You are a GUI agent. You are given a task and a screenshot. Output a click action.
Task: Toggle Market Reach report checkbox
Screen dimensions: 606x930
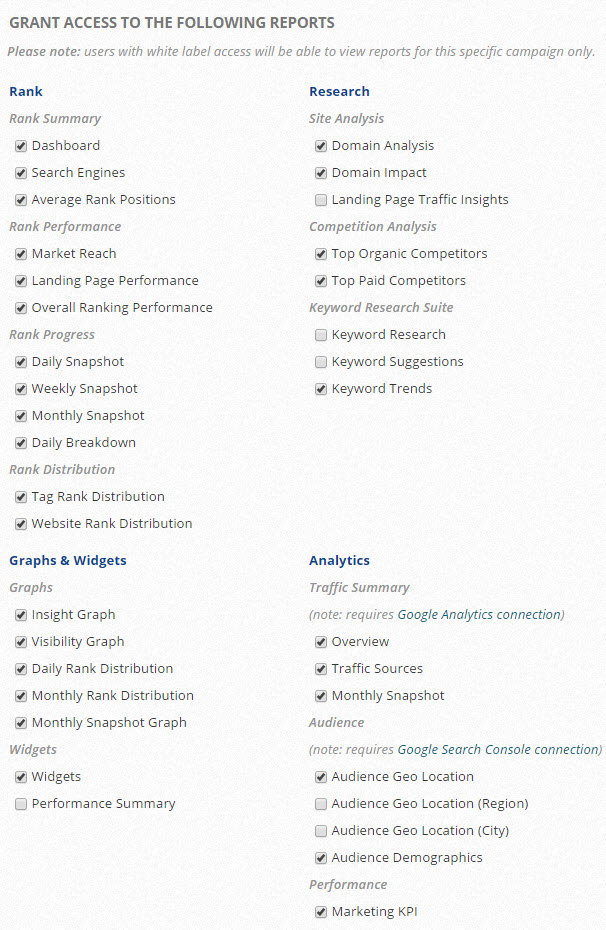click(x=21, y=254)
